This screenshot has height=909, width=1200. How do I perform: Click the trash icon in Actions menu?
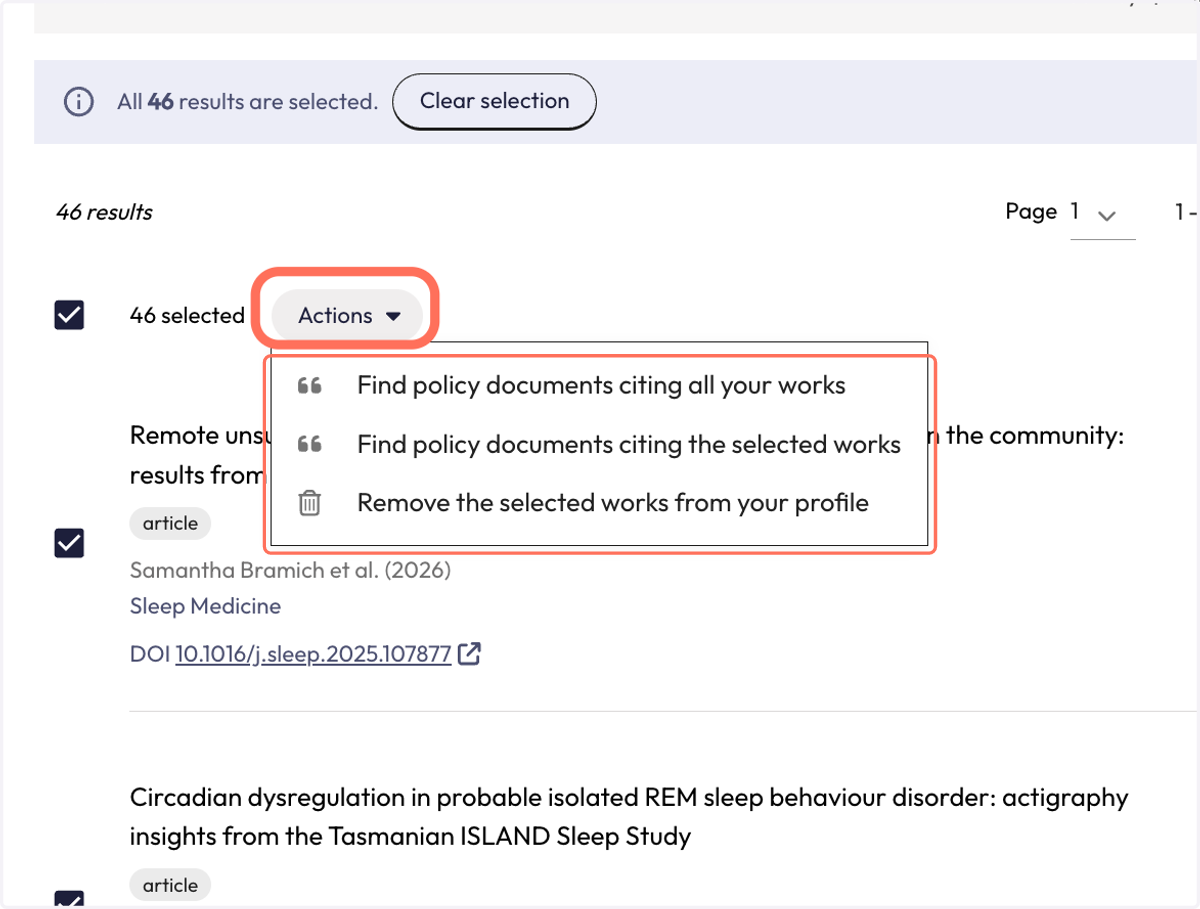point(310,503)
